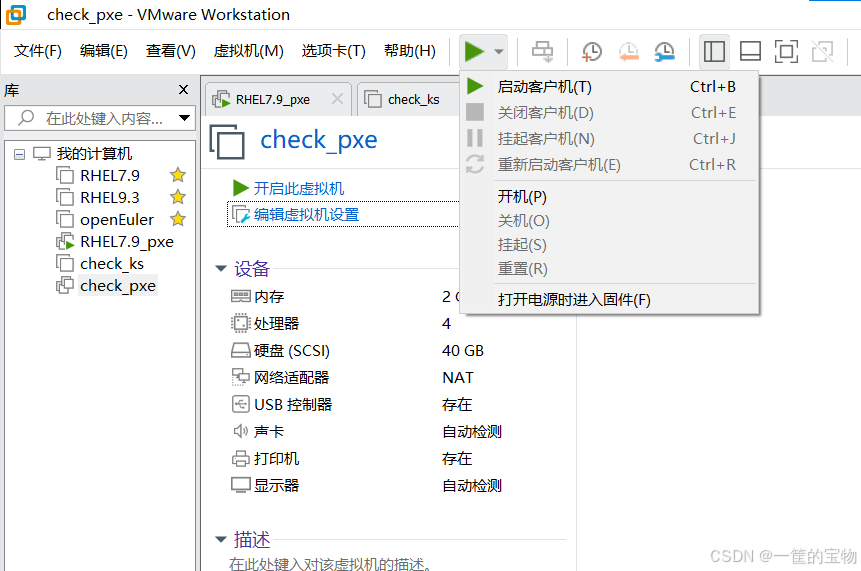
Task: Click the Unity mode toolbar icon
Action: pos(823,52)
